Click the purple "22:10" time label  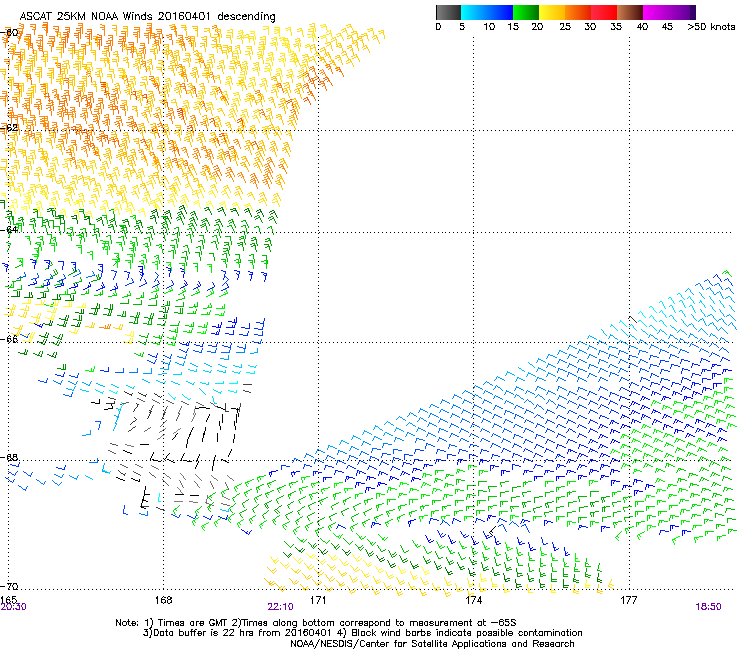(x=280, y=607)
